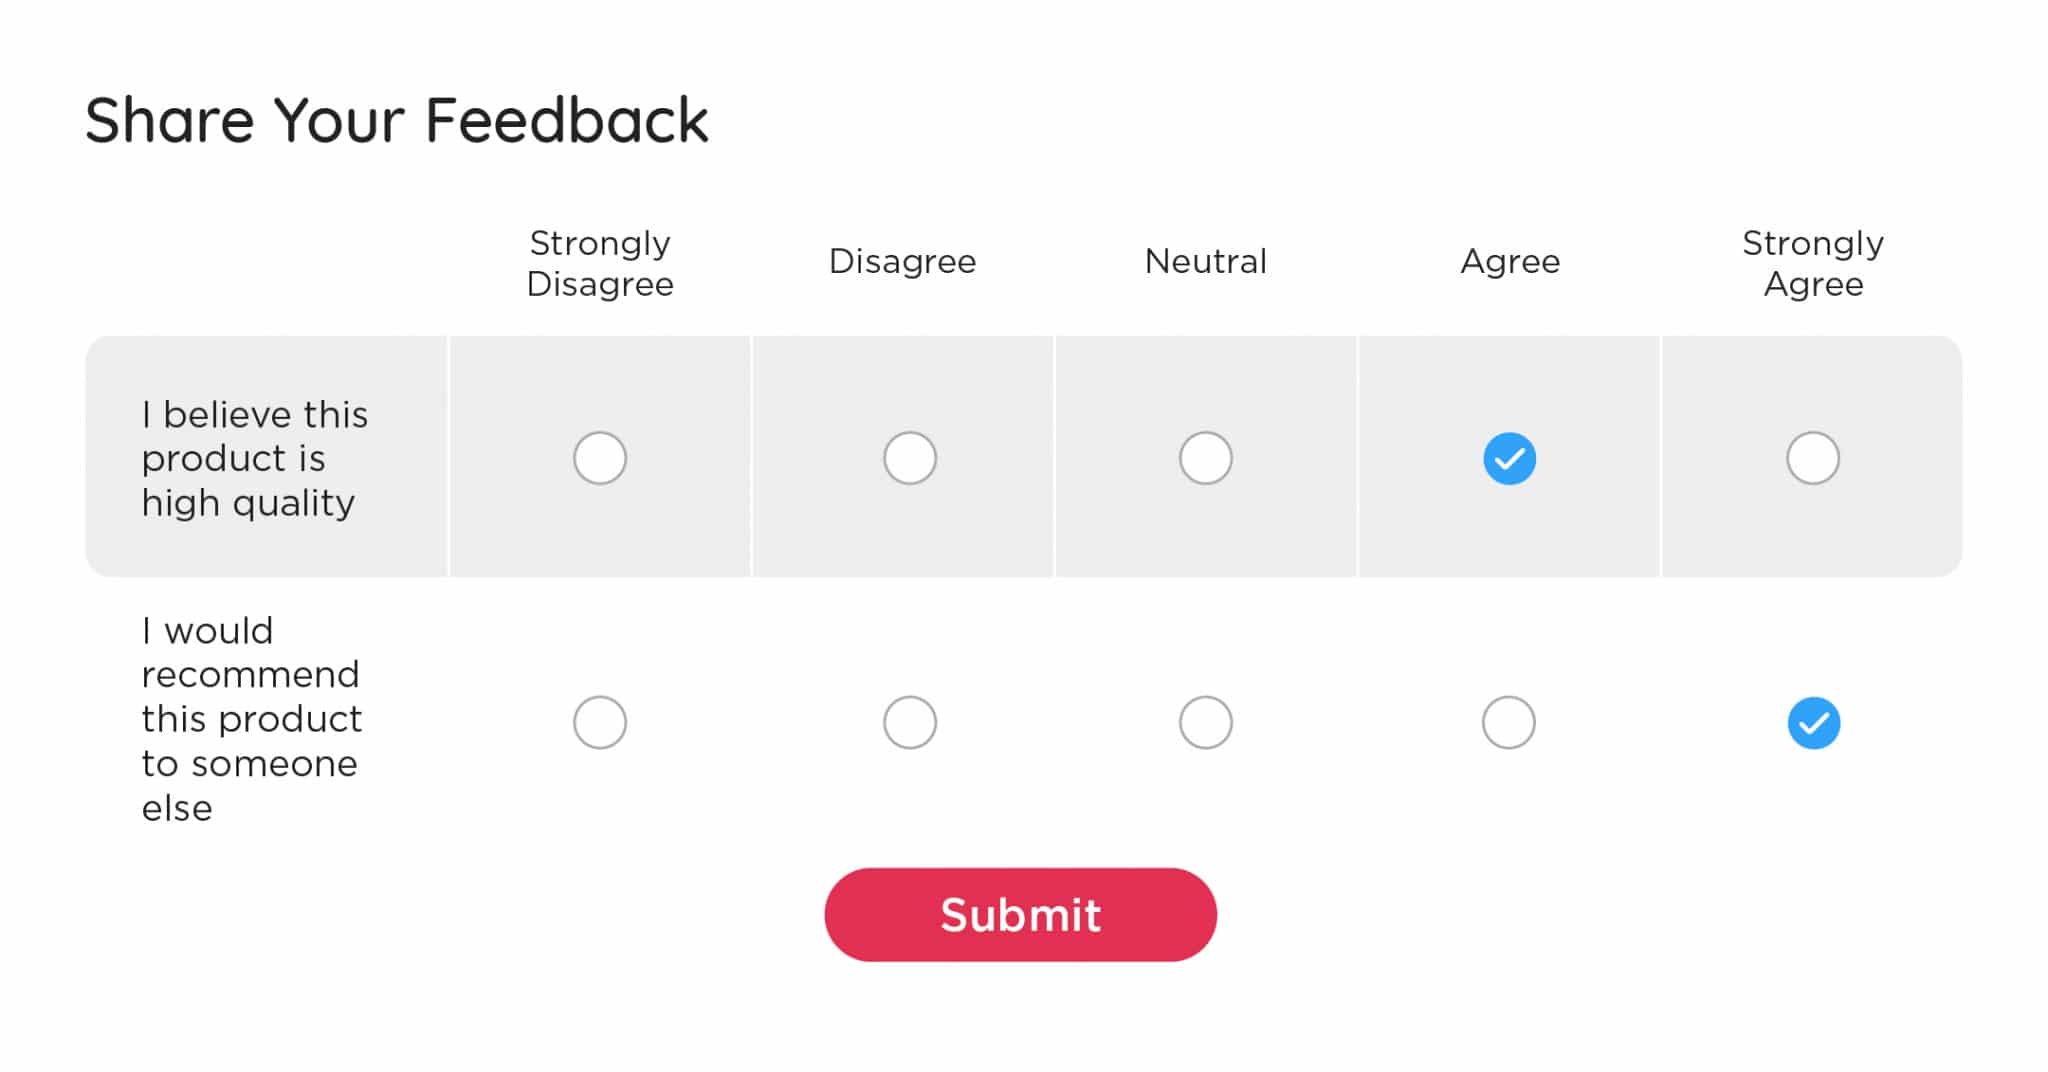Viewport: 2048px width, 1072px height.
Task: Click the Neutral column header
Action: coord(1205,261)
